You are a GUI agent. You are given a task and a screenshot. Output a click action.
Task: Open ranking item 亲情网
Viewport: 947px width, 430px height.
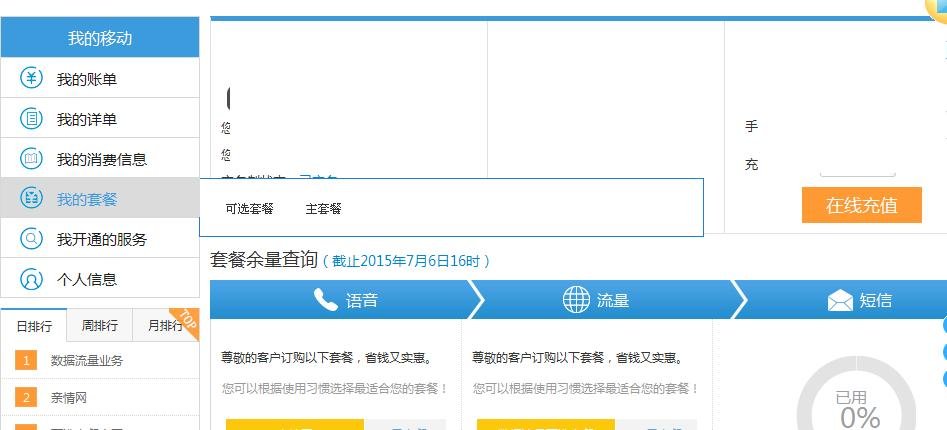coord(69,398)
